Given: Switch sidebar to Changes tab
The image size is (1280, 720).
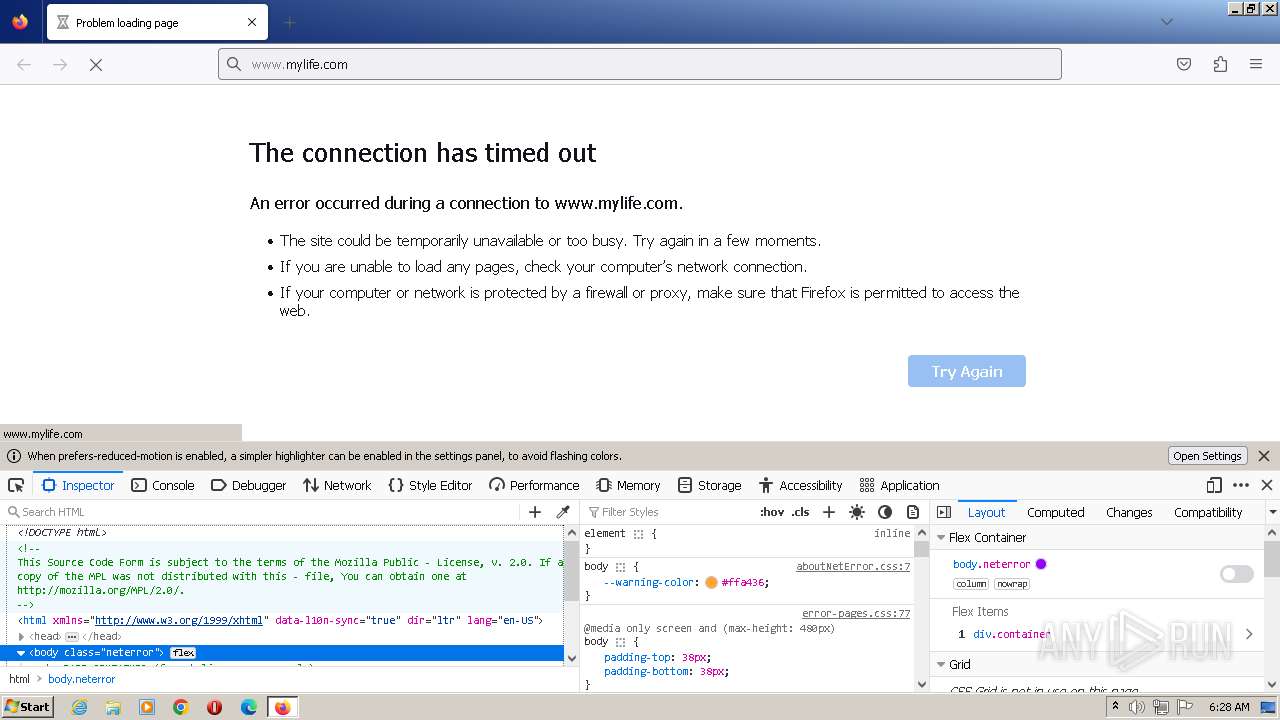Looking at the screenshot, I should tap(1129, 512).
